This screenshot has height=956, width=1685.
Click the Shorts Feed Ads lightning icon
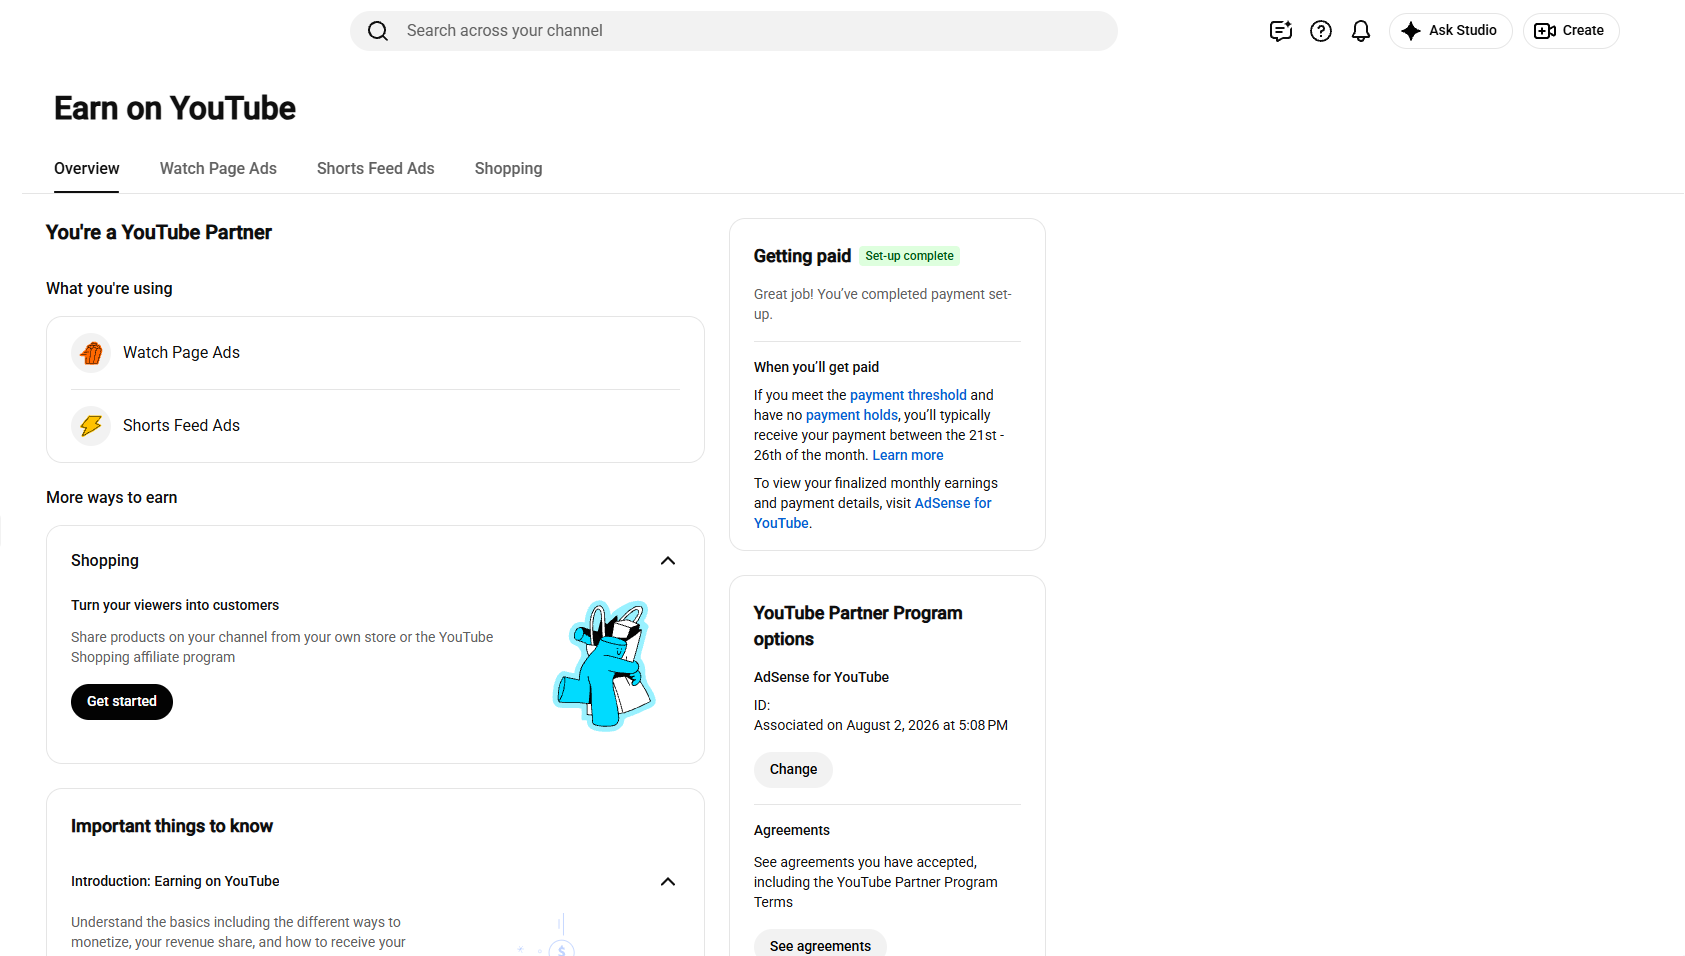click(91, 426)
